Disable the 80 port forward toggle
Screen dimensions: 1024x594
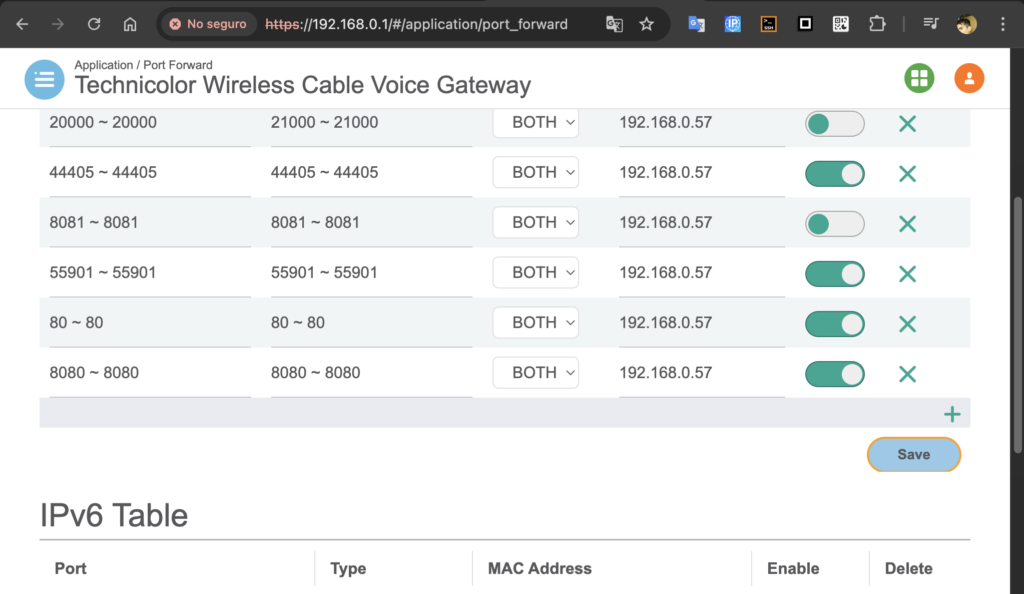834,324
